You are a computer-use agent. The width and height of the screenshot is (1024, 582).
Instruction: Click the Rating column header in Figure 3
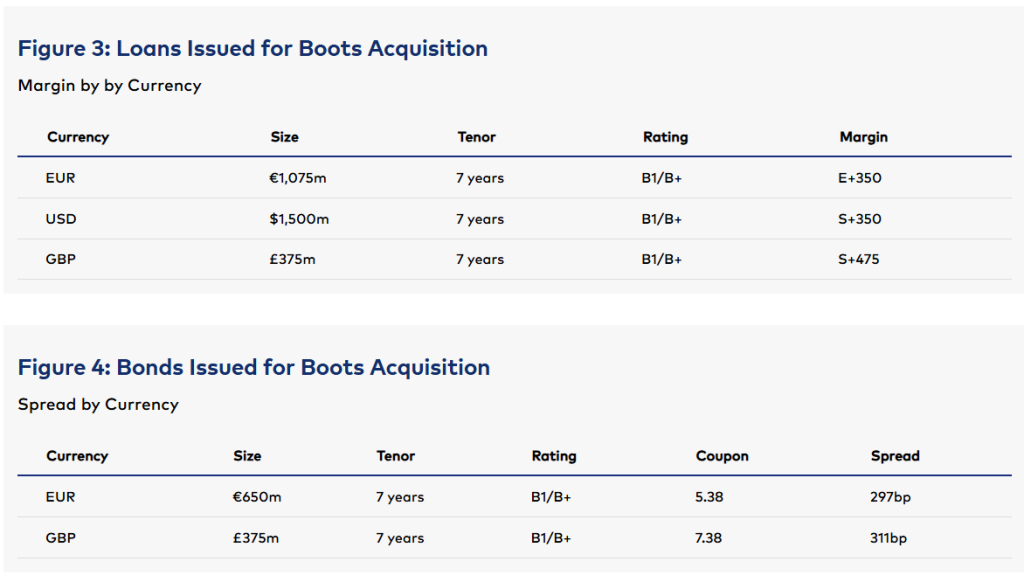(665, 137)
